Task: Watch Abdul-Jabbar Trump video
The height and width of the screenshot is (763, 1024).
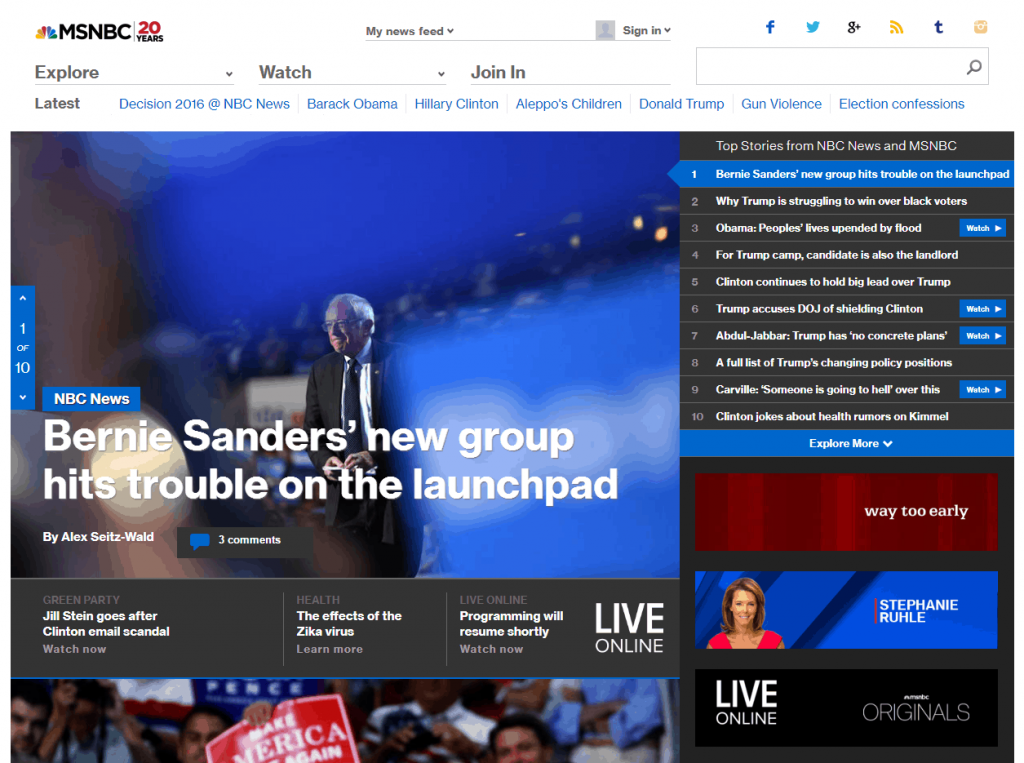Action: [x=982, y=336]
